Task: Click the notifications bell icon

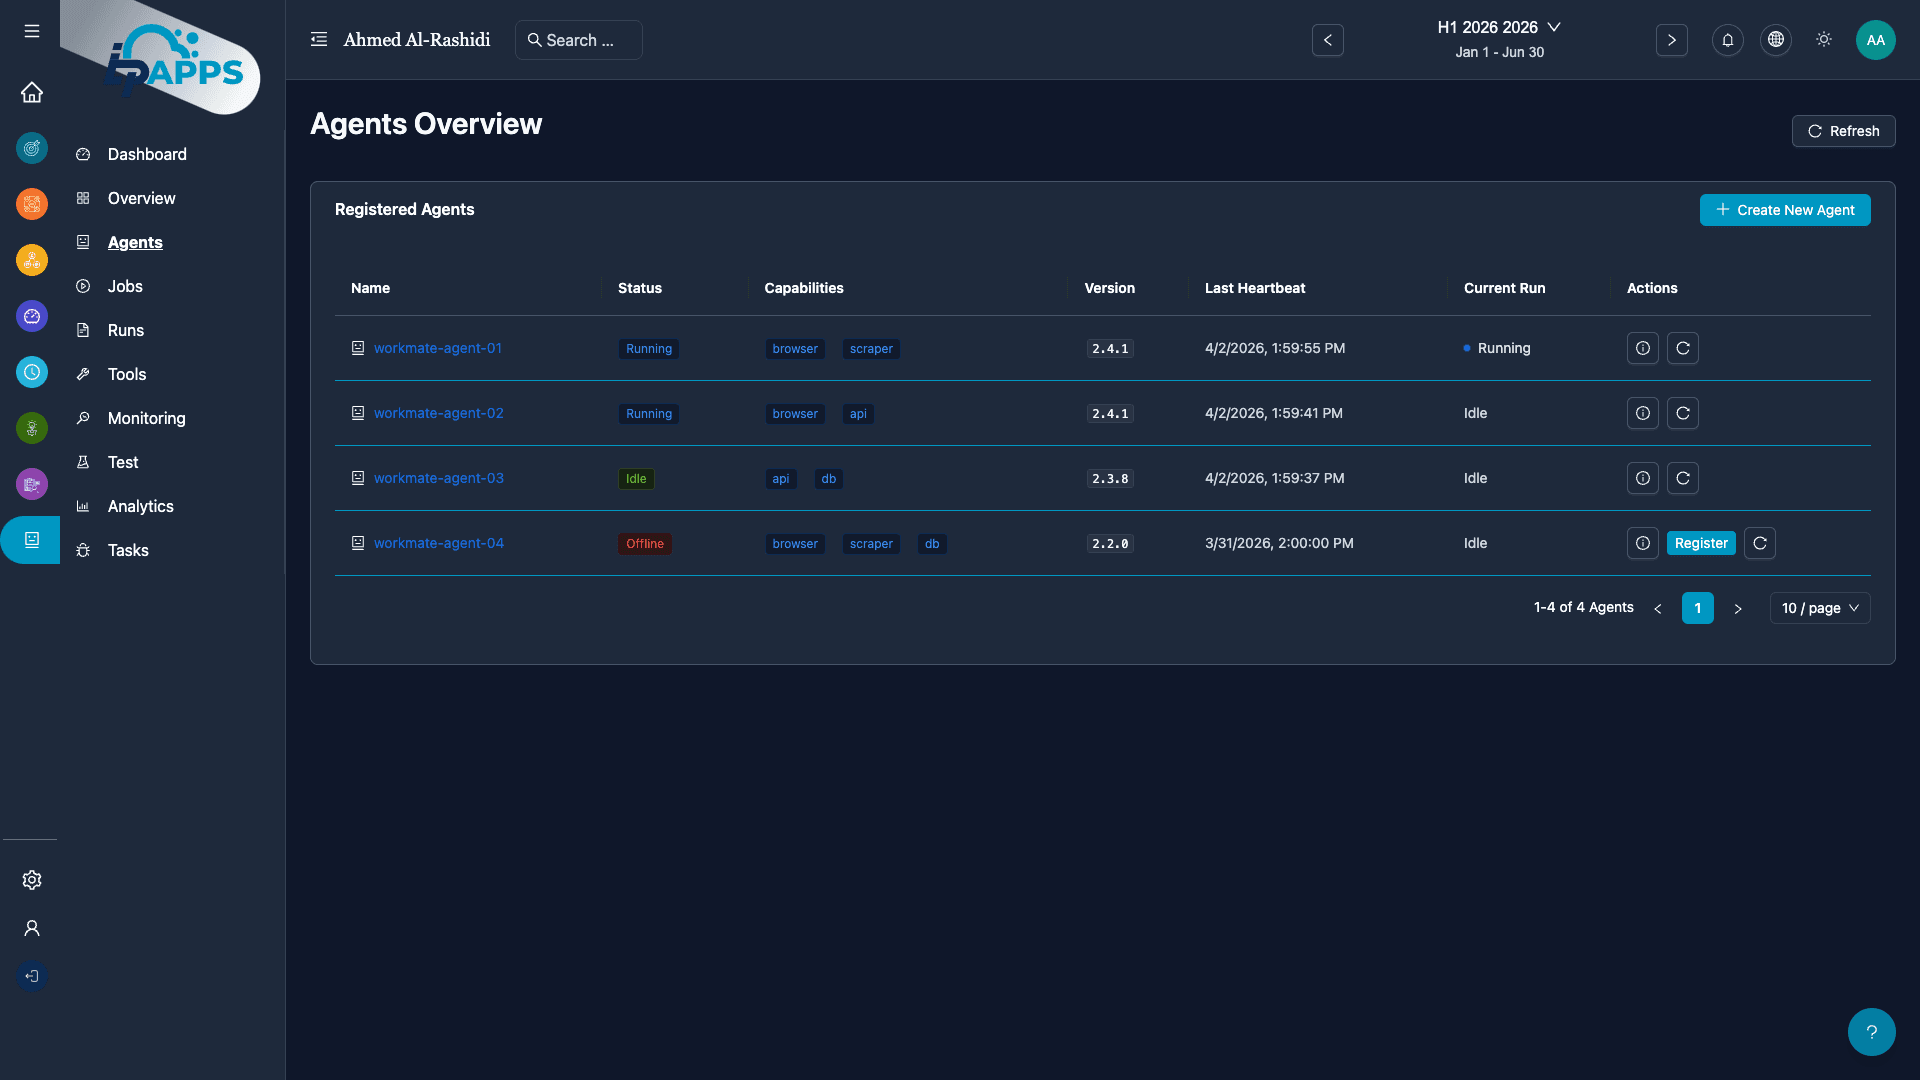Action: (1727, 40)
